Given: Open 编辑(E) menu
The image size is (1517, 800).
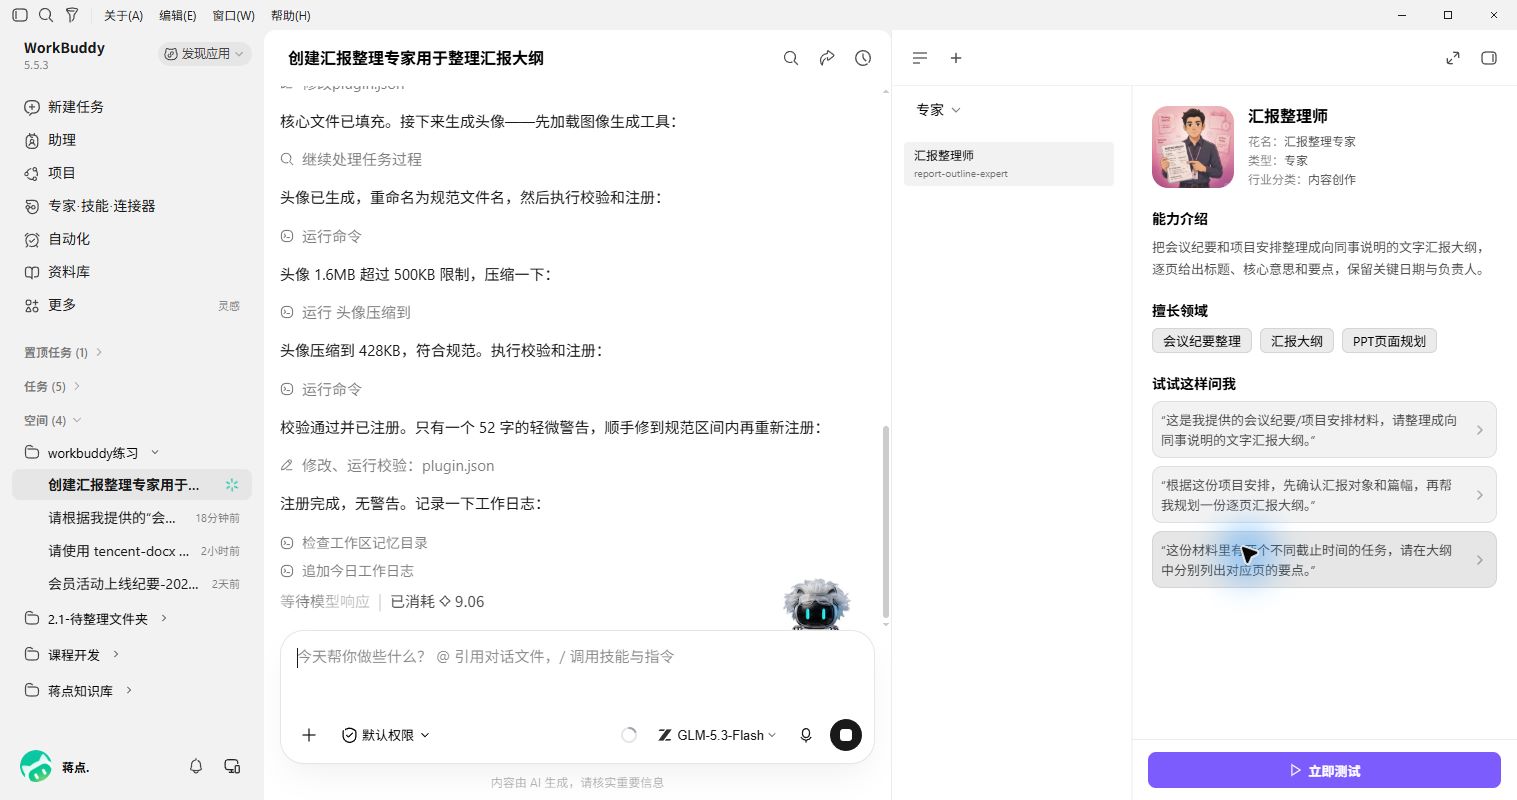Looking at the screenshot, I should [177, 15].
